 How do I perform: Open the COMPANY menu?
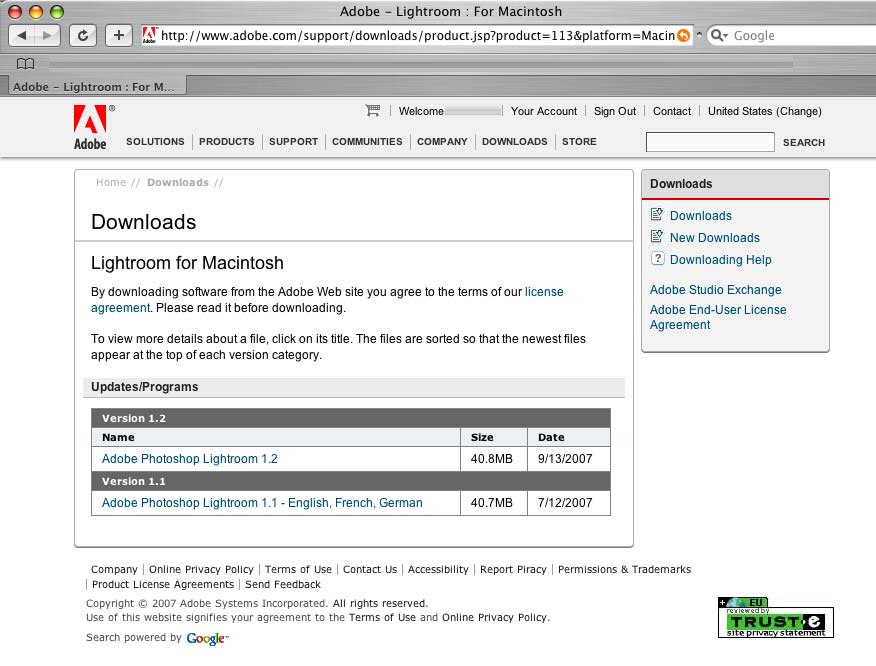coord(442,141)
